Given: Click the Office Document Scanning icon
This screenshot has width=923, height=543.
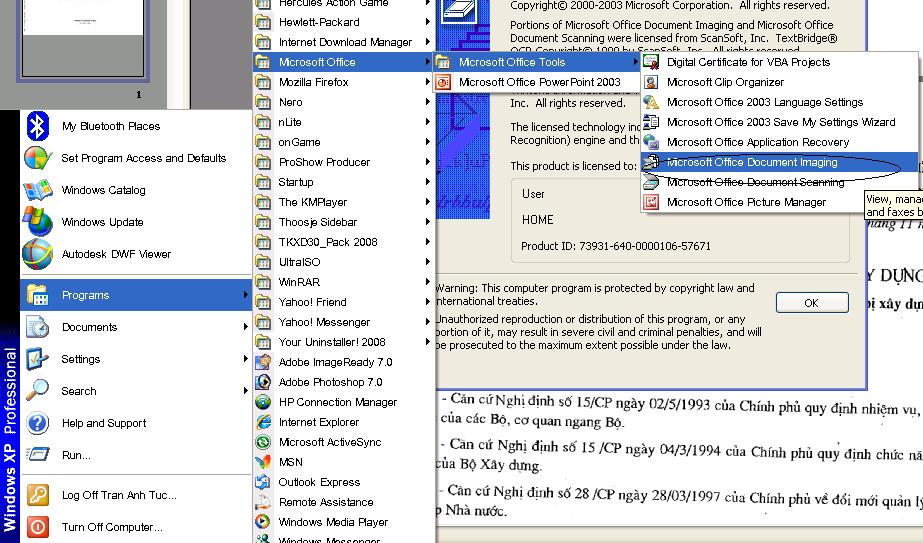Looking at the screenshot, I should coord(651,182).
